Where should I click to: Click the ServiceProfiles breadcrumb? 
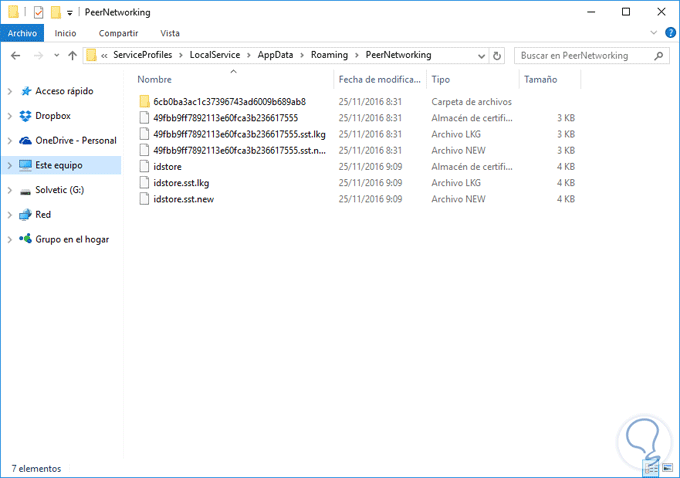point(143,55)
